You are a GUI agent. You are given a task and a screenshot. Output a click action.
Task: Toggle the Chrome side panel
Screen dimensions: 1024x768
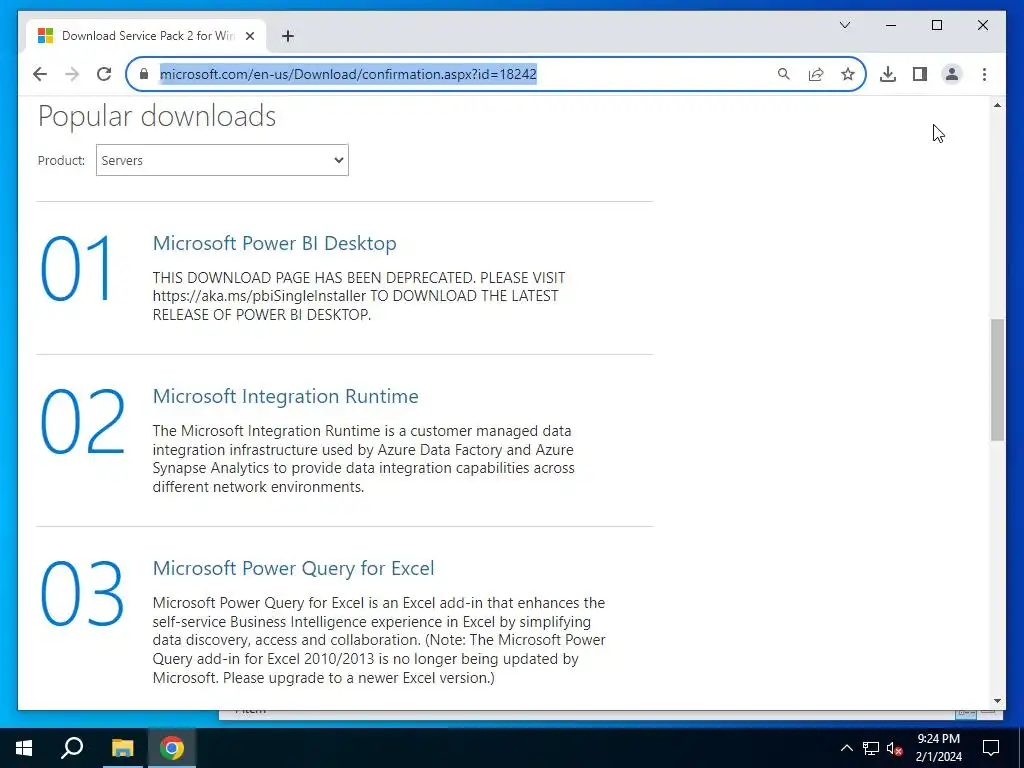click(x=920, y=74)
